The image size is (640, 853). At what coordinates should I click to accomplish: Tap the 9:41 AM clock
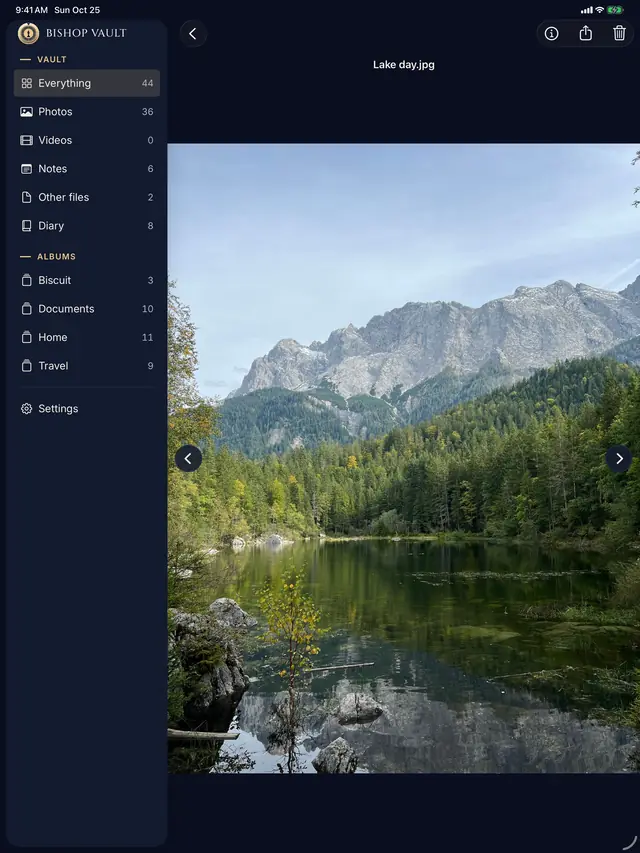pos(32,10)
